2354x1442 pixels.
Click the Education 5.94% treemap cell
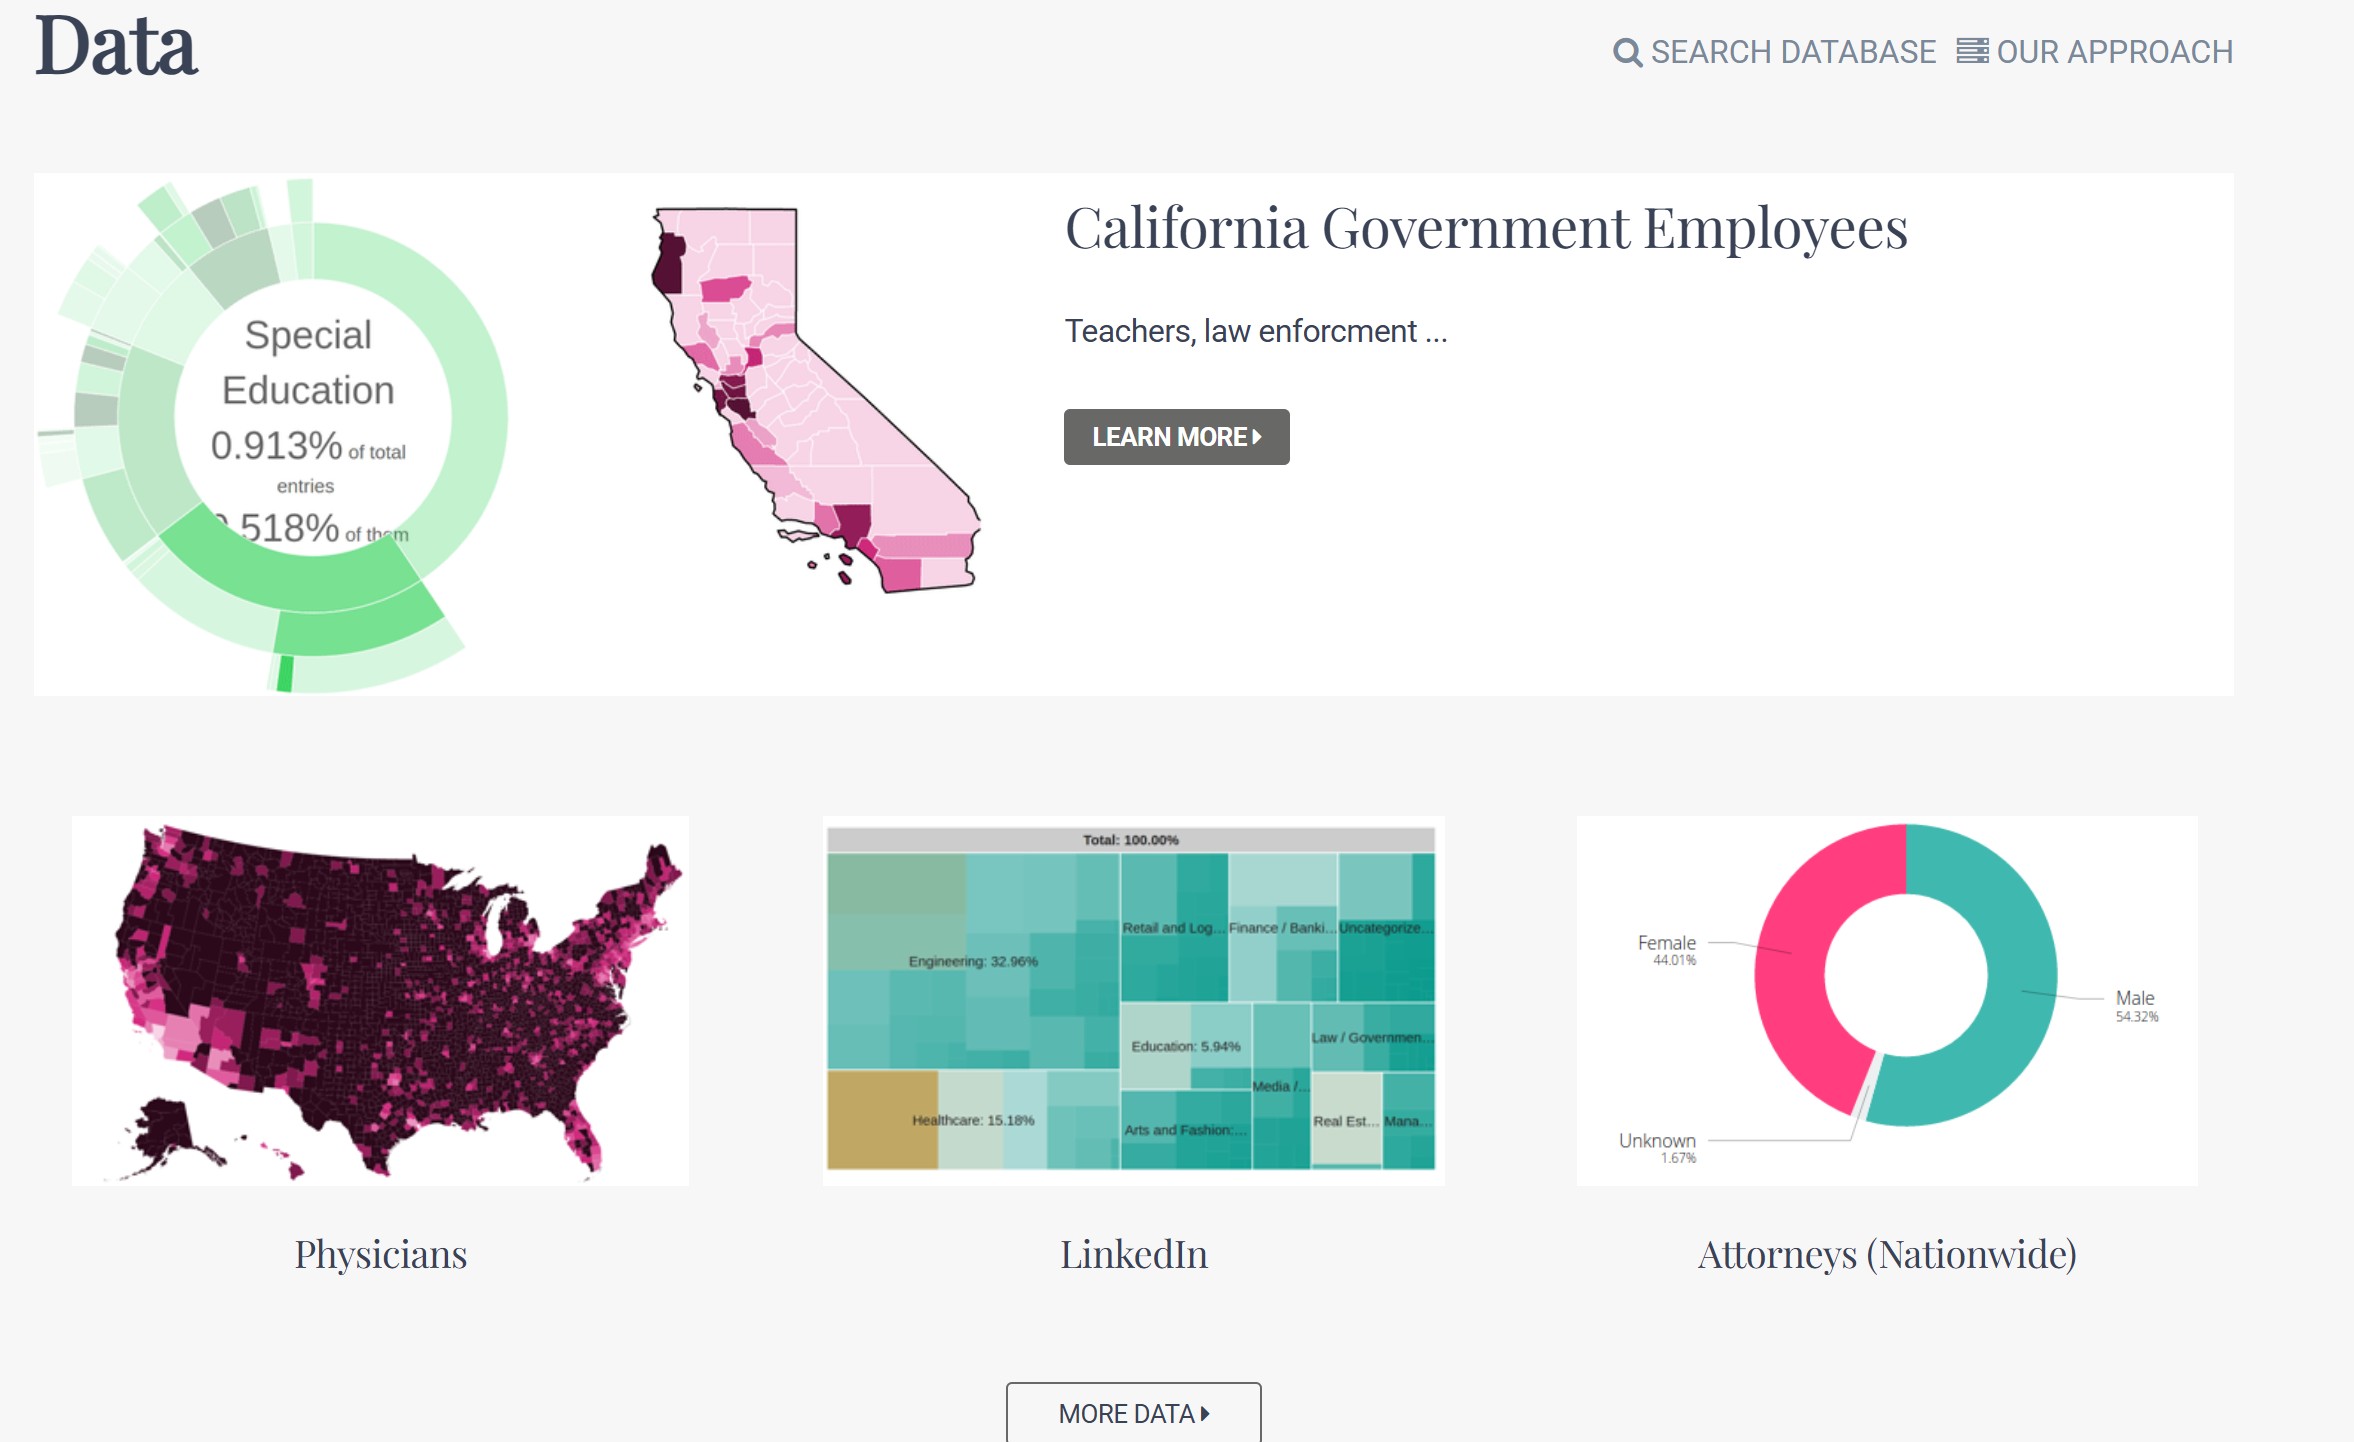pyautogui.click(x=1185, y=1046)
